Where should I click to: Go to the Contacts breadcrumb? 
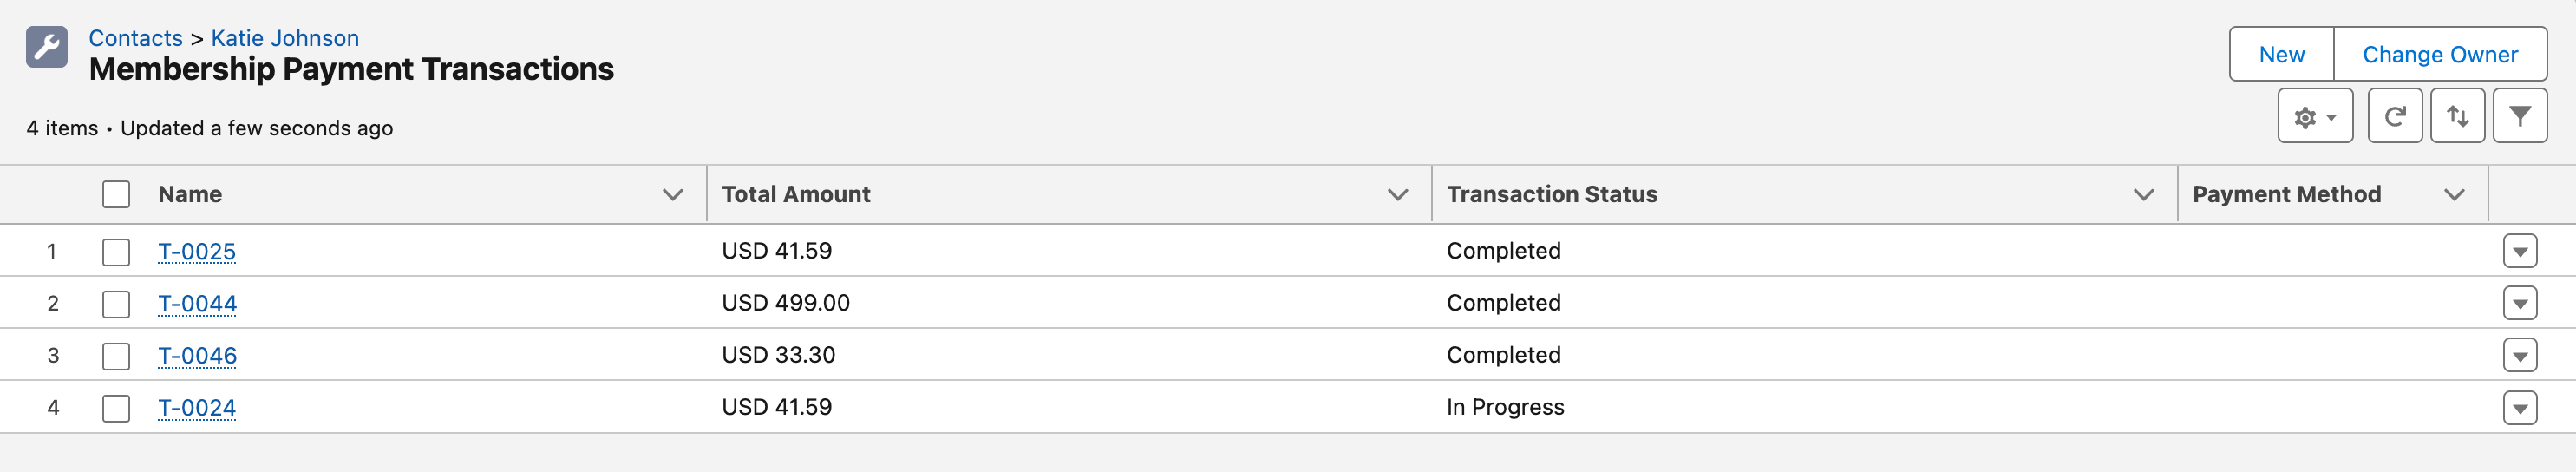(x=136, y=38)
